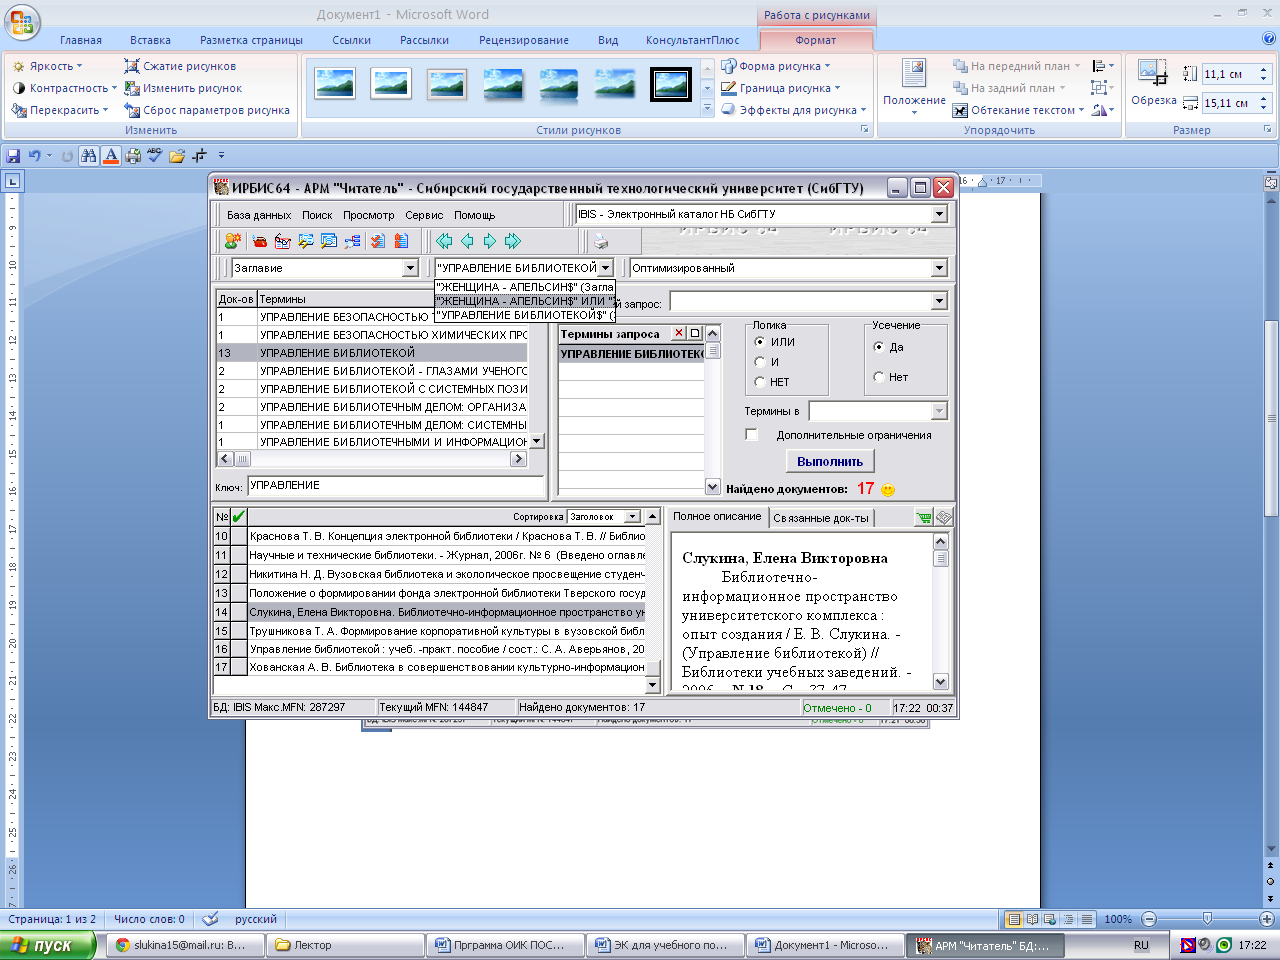Click the red telephone icon in IRBIS toolbar
This screenshot has width=1280, height=960.
[x=260, y=241]
